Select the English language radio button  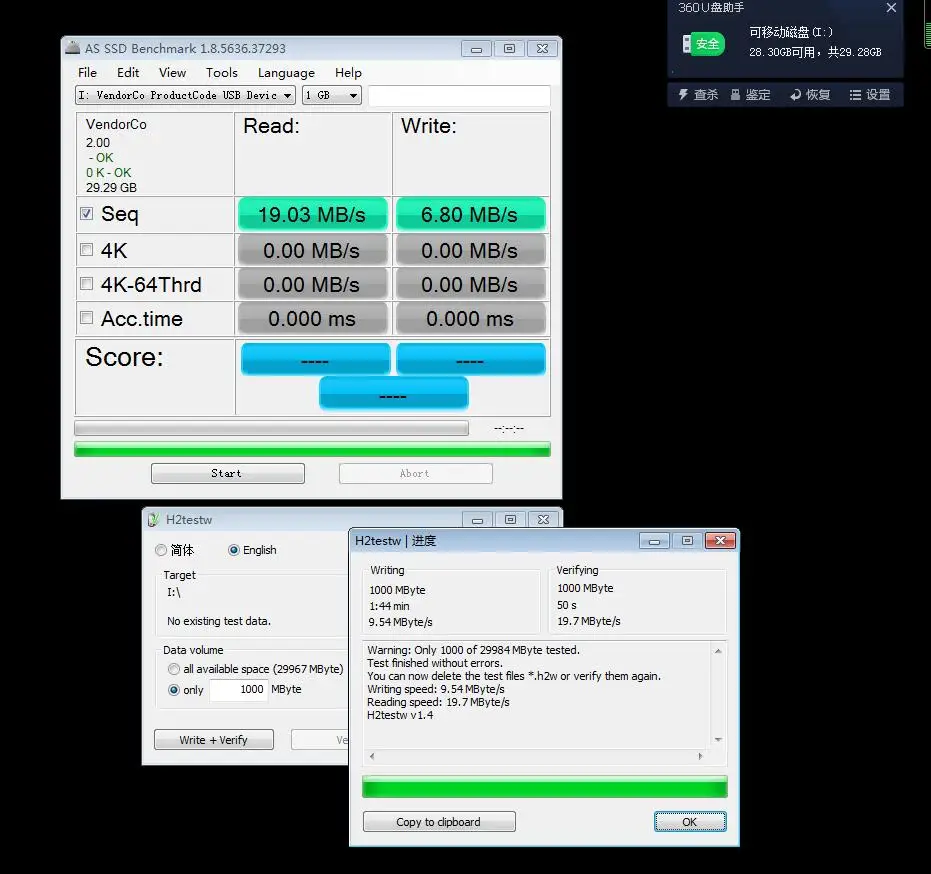[x=234, y=550]
